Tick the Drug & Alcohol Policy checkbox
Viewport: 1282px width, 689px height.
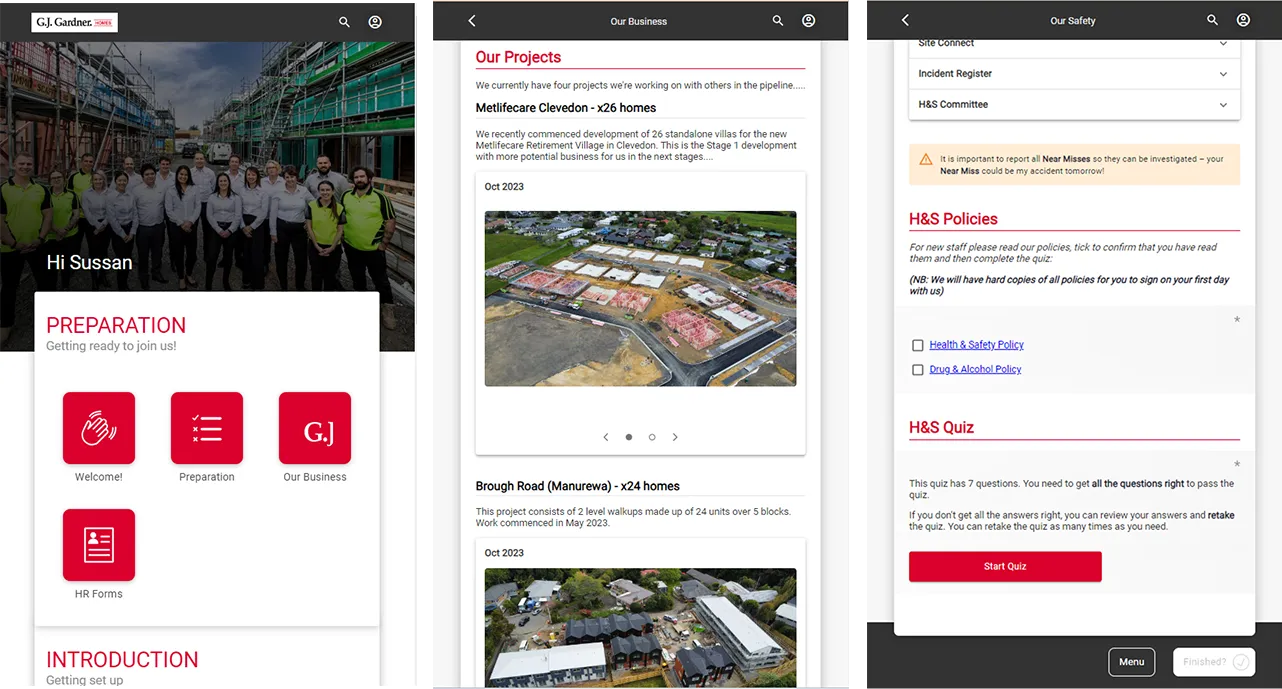[x=918, y=370]
